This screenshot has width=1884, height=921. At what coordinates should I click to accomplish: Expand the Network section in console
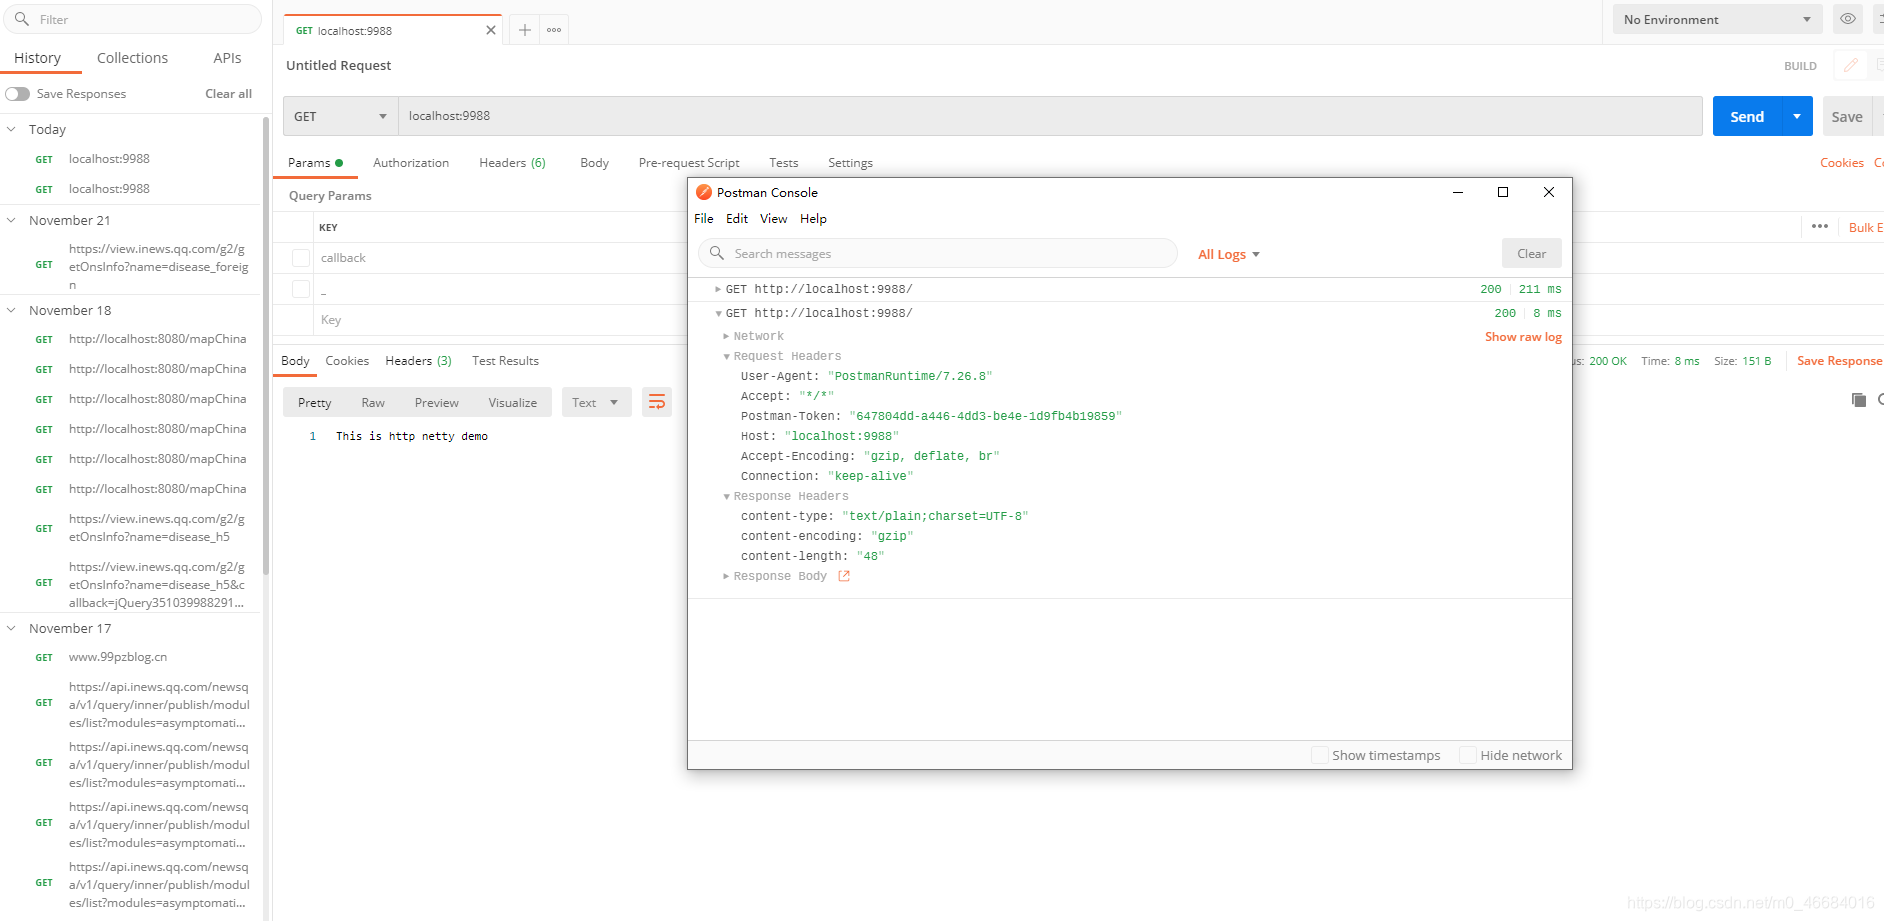click(726, 336)
